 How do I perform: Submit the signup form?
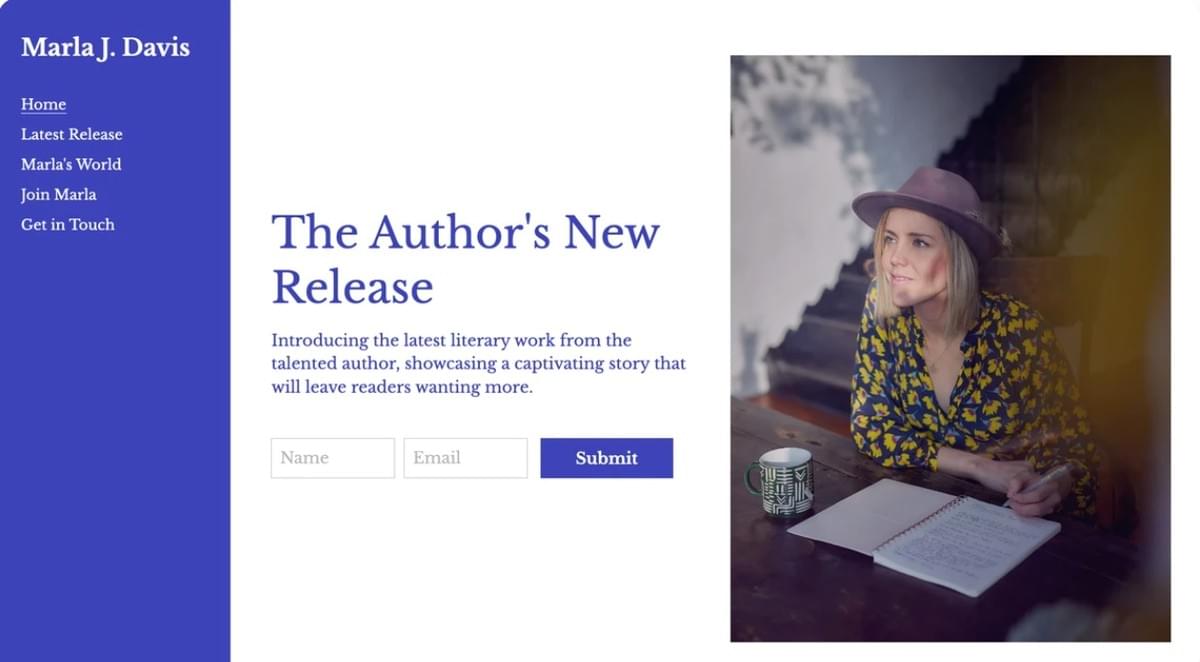pos(606,458)
